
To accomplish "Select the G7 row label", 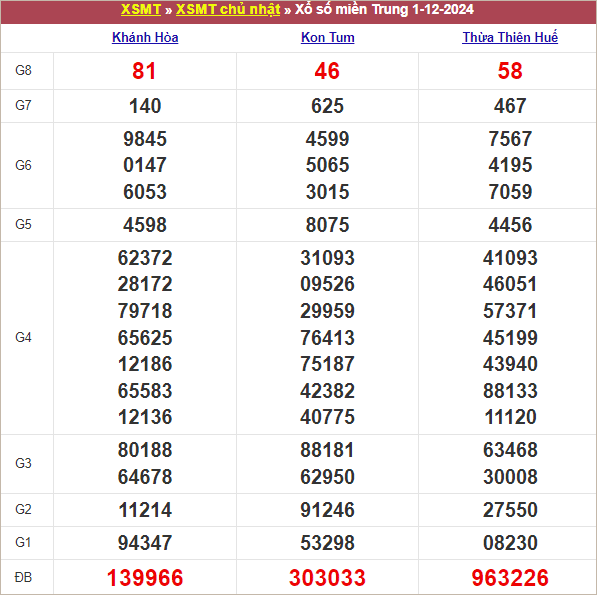I will click(23, 105).
